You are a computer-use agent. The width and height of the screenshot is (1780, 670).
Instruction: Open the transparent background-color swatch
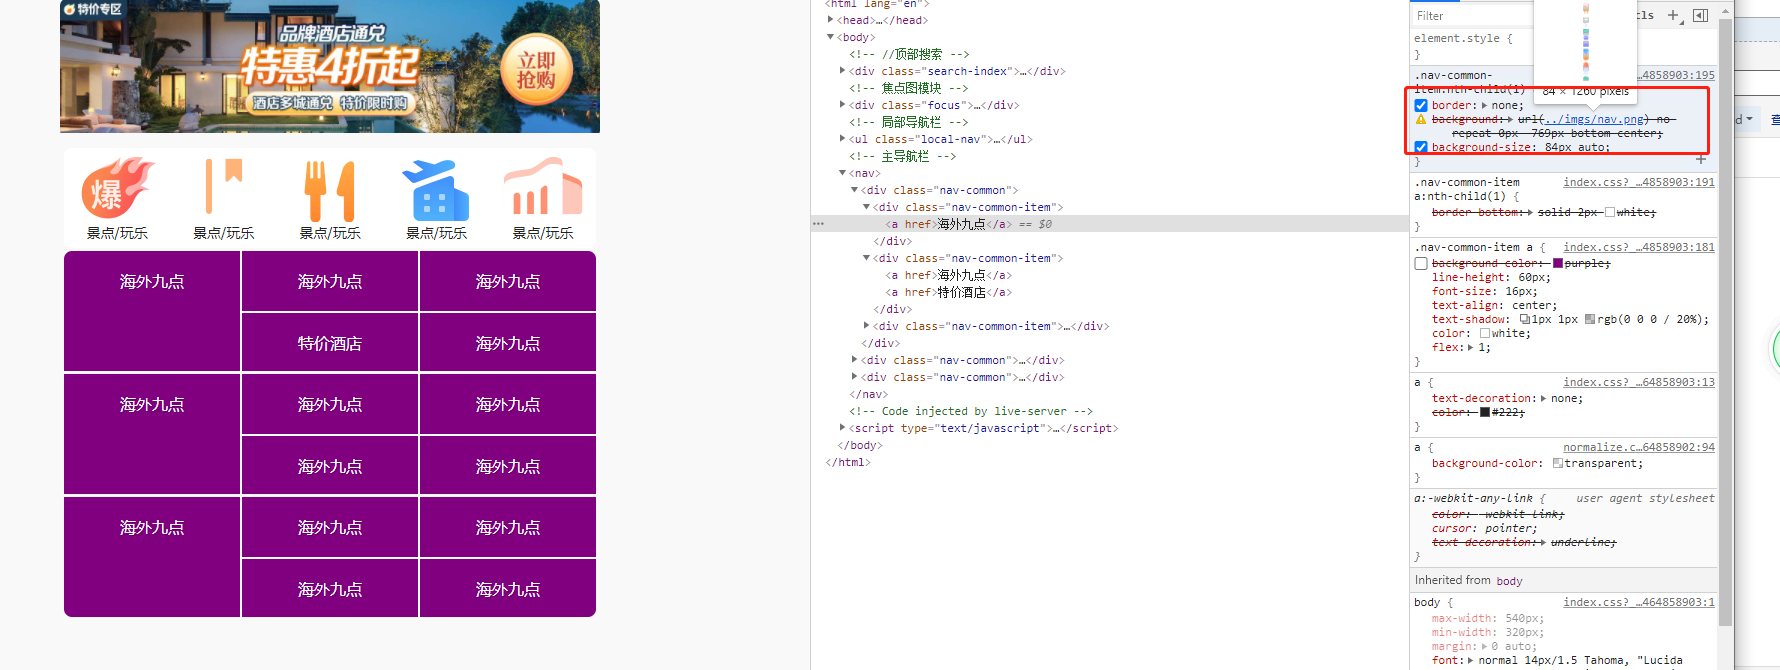click(x=1558, y=464)
